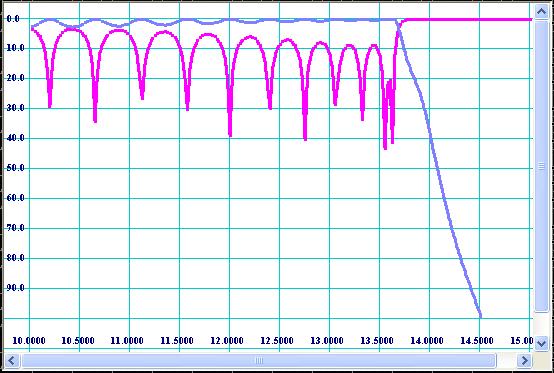This screenshot has height=373, width=554.
Task: Select the 11.0000 x-axis label
Action: tap(127, 341)
